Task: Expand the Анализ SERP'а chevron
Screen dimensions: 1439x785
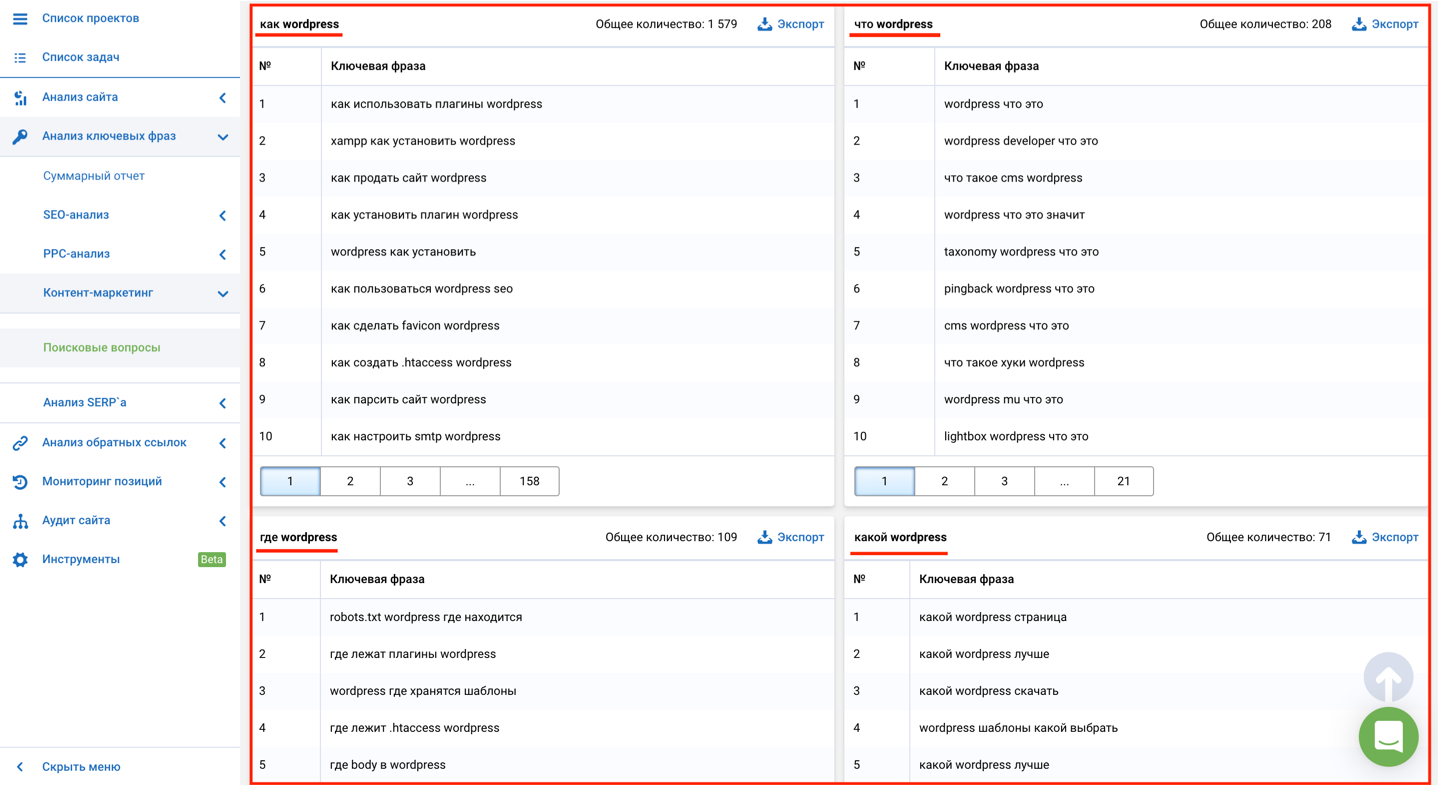Action: [222, 404]
